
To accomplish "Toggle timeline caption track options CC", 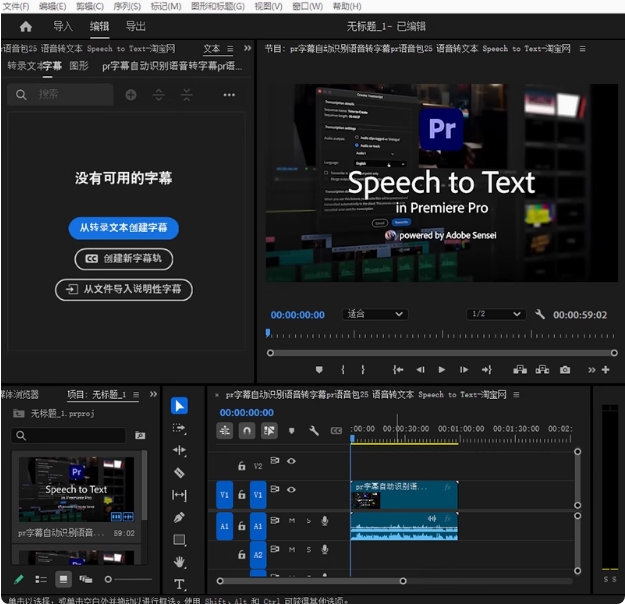I will tap(336, 431).
